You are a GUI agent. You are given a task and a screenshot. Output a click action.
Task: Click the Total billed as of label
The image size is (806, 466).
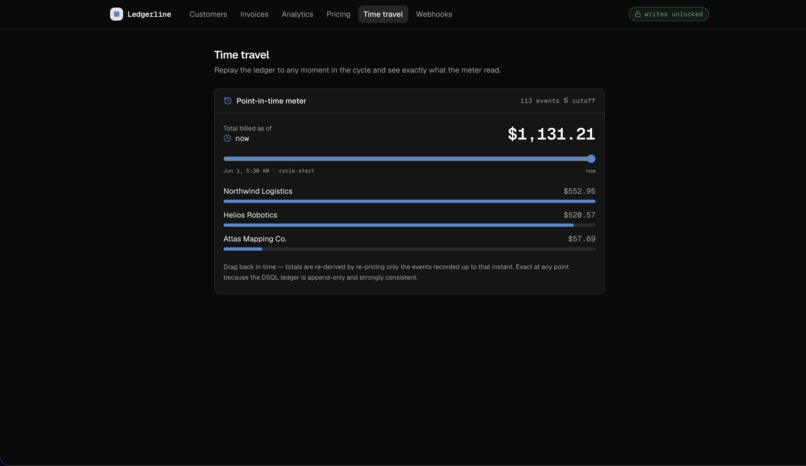[247, 128]
